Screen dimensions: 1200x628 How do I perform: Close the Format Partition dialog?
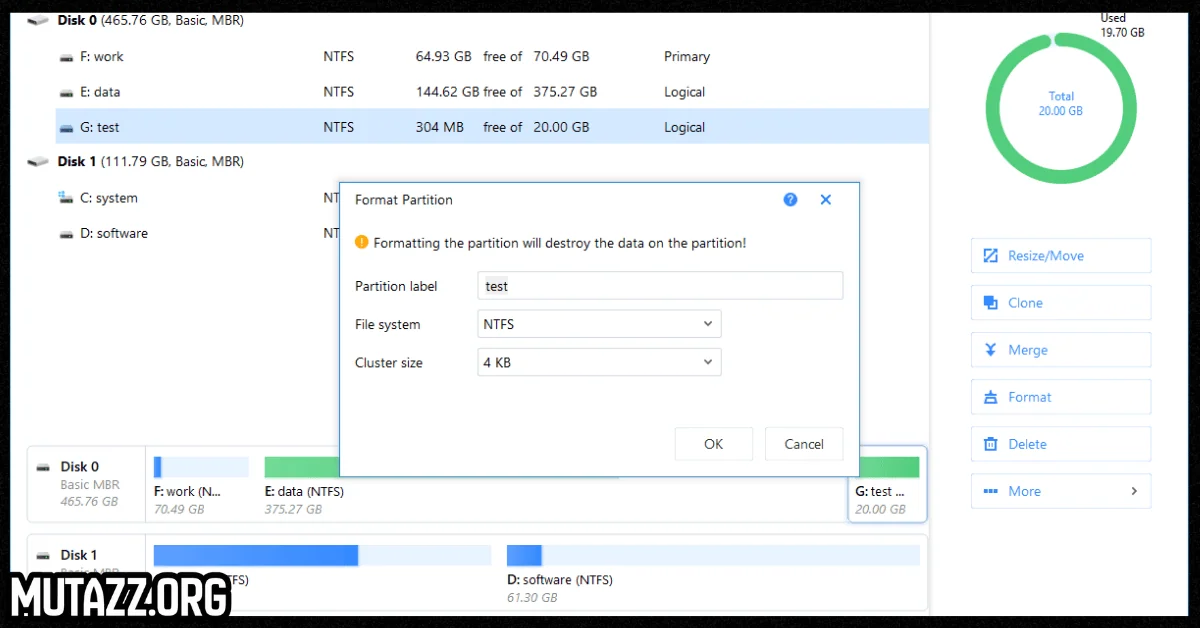pos(825,199)
